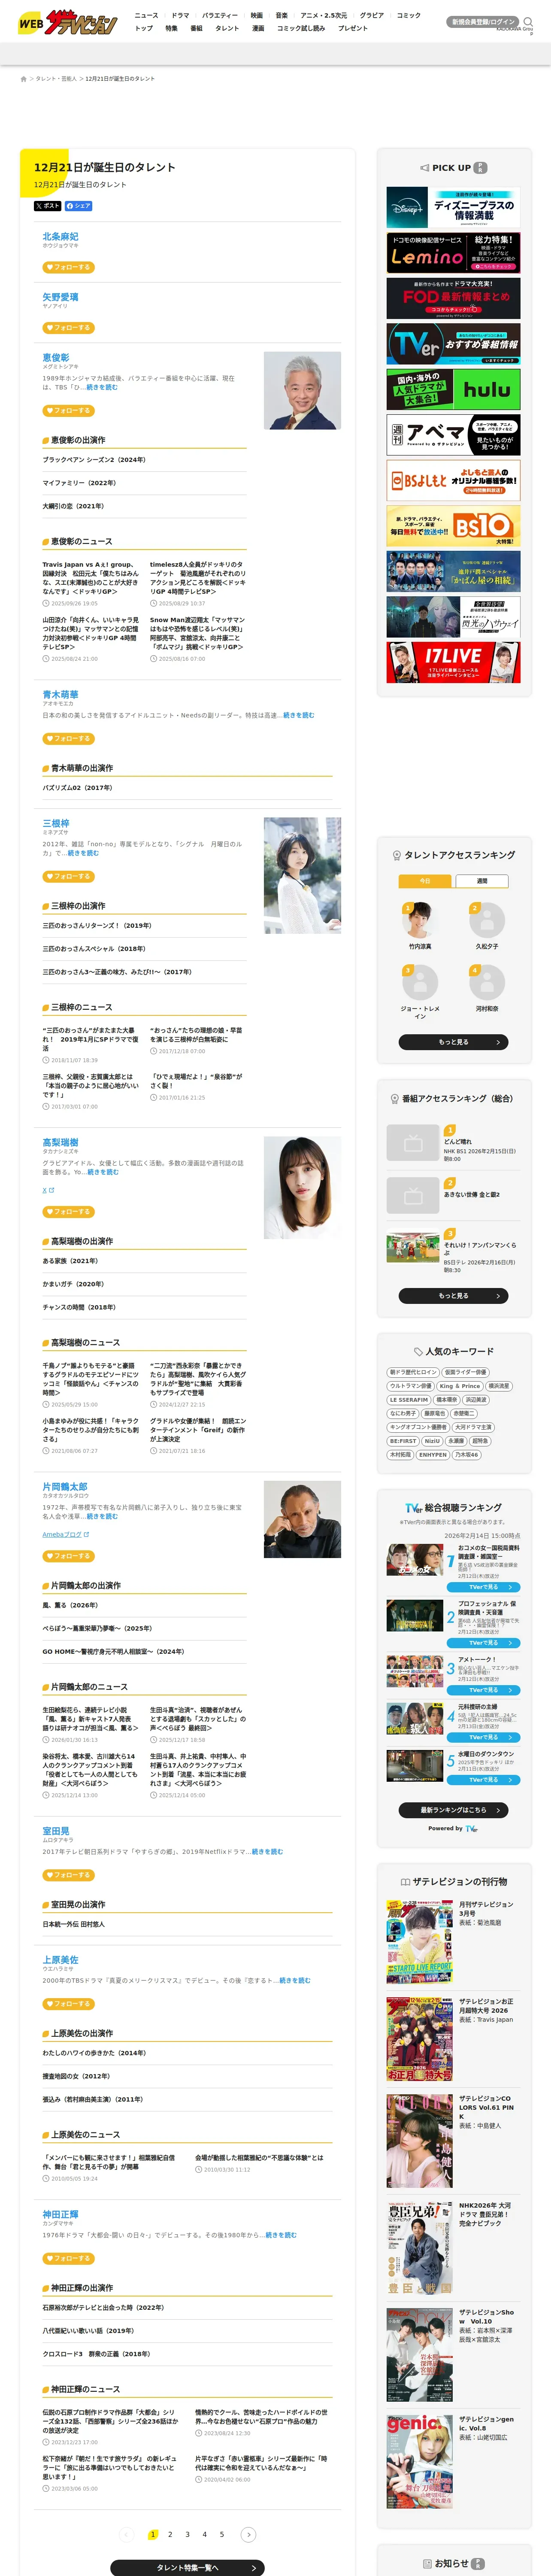Open hulu banner in PICK UP

pos(453,389)
